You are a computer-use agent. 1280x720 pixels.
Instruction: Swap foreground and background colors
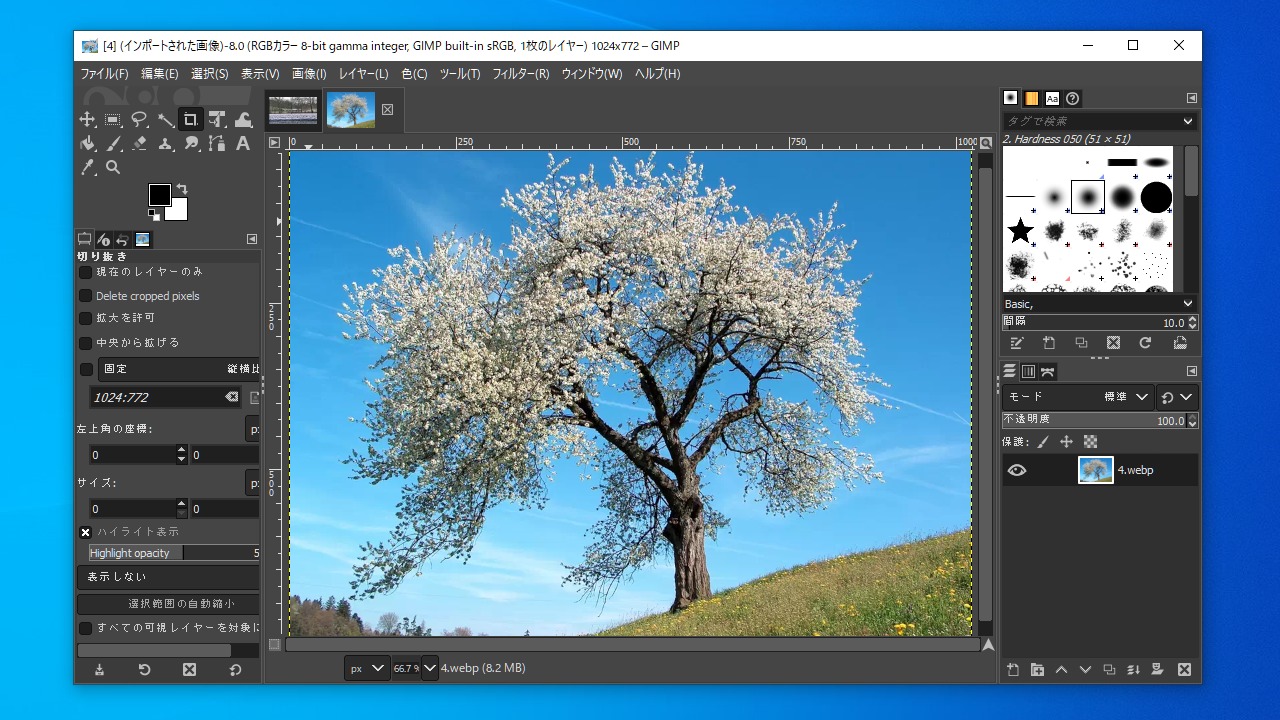click(182, 189)
